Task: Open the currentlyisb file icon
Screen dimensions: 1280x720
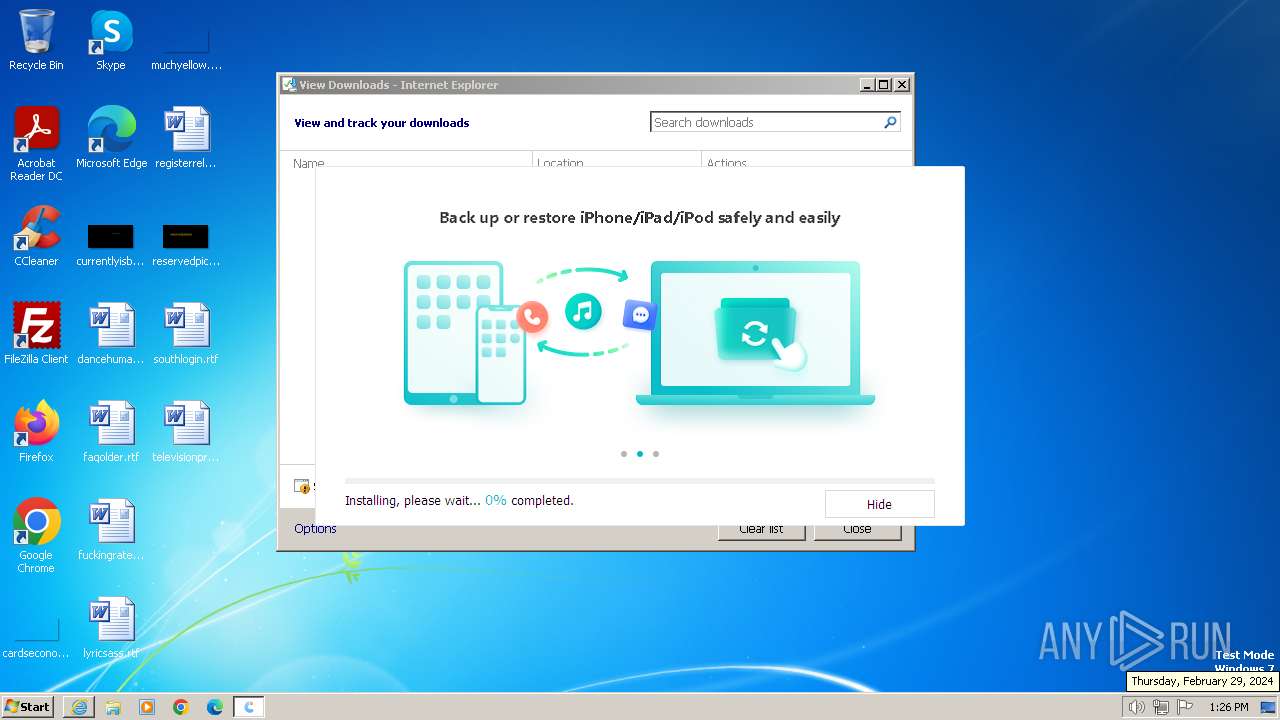Action: tap(111, 246)
